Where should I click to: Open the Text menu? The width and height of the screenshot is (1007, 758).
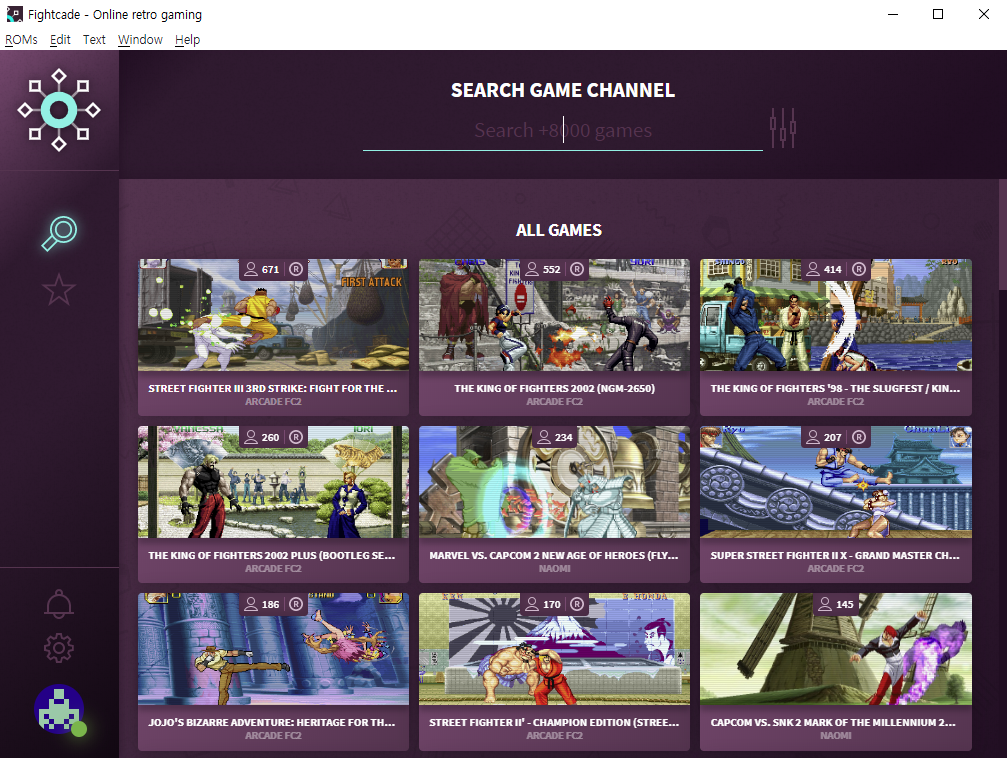(94, 40)
